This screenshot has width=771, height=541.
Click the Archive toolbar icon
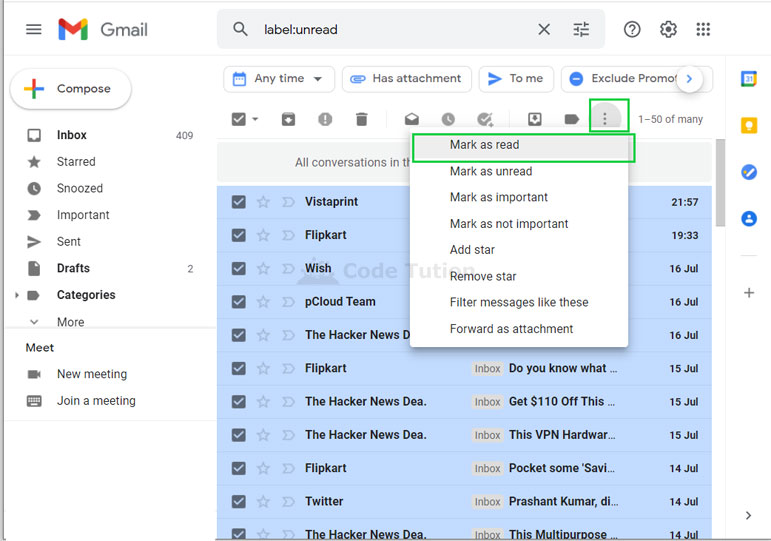tap(289, 119)
